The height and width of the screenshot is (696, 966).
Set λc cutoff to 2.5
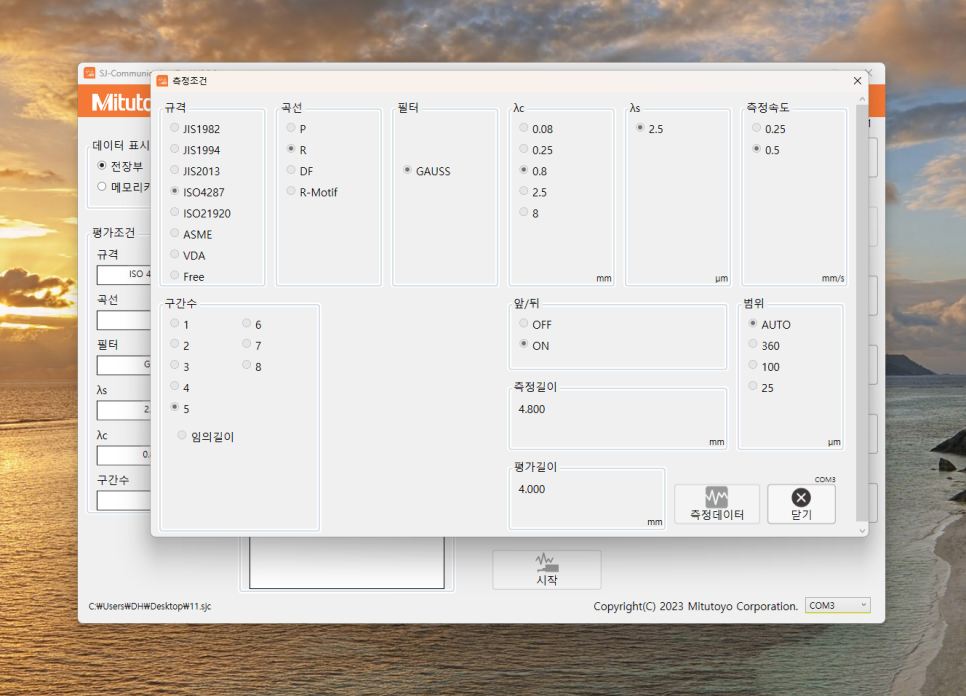524,192
